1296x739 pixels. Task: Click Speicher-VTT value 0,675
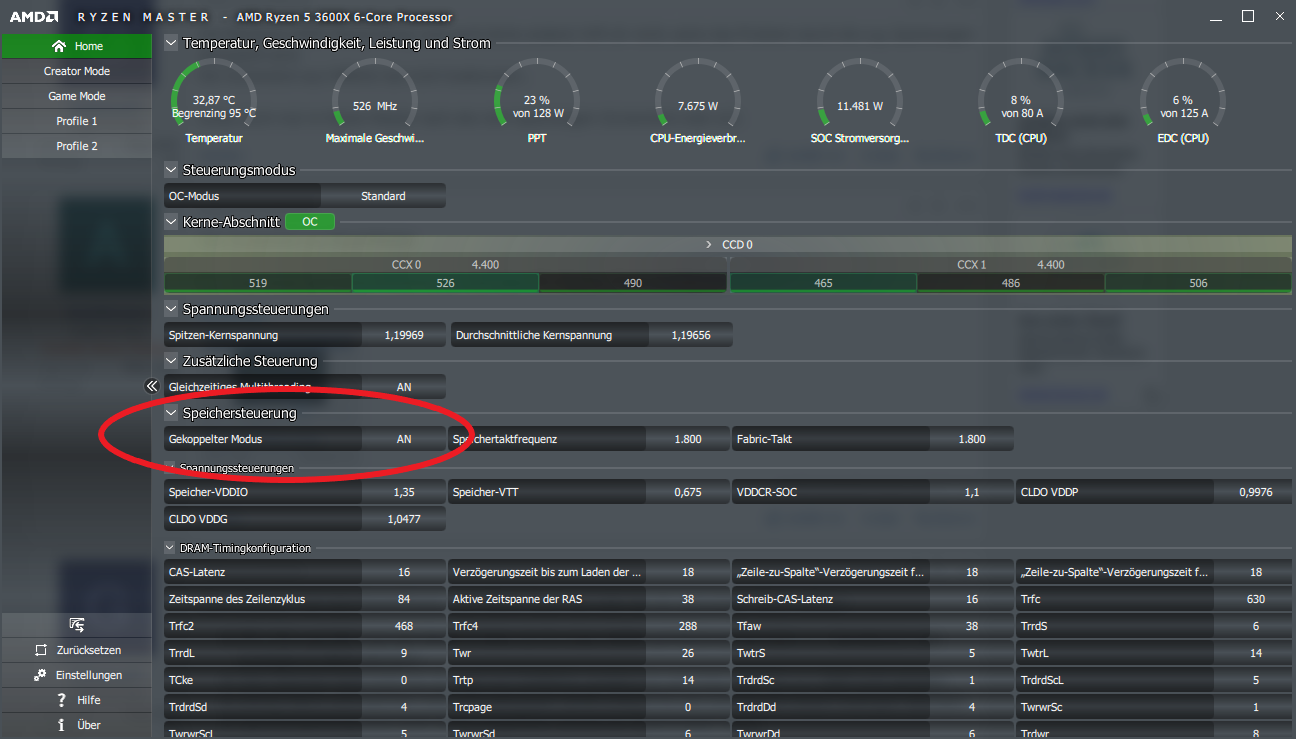pyautogui.click(x=688, y=492)
